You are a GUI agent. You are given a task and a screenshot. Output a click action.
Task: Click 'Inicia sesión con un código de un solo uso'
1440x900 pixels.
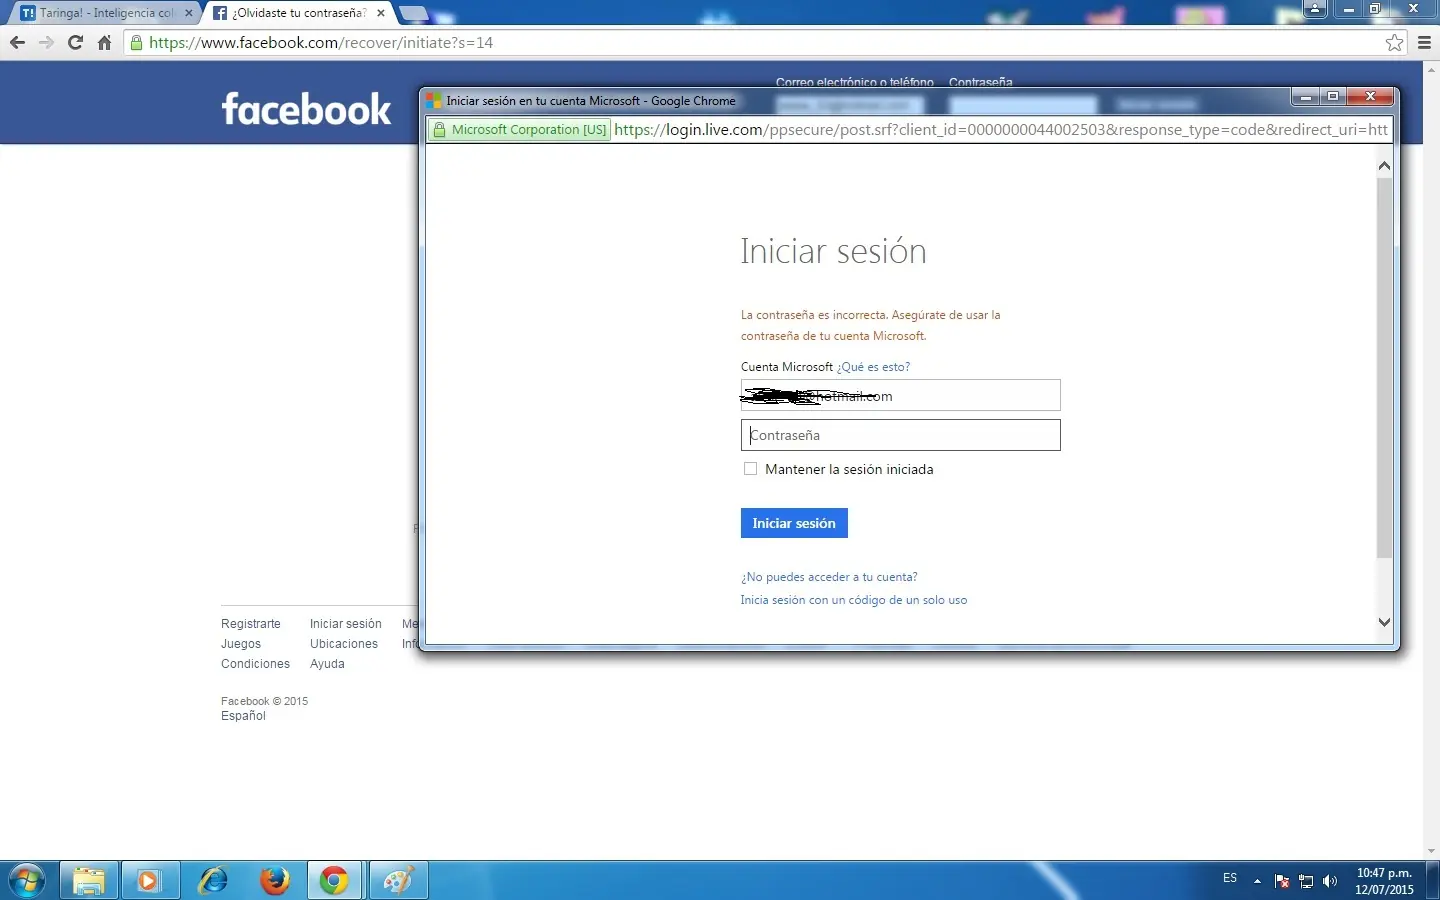tap(854, 600)
